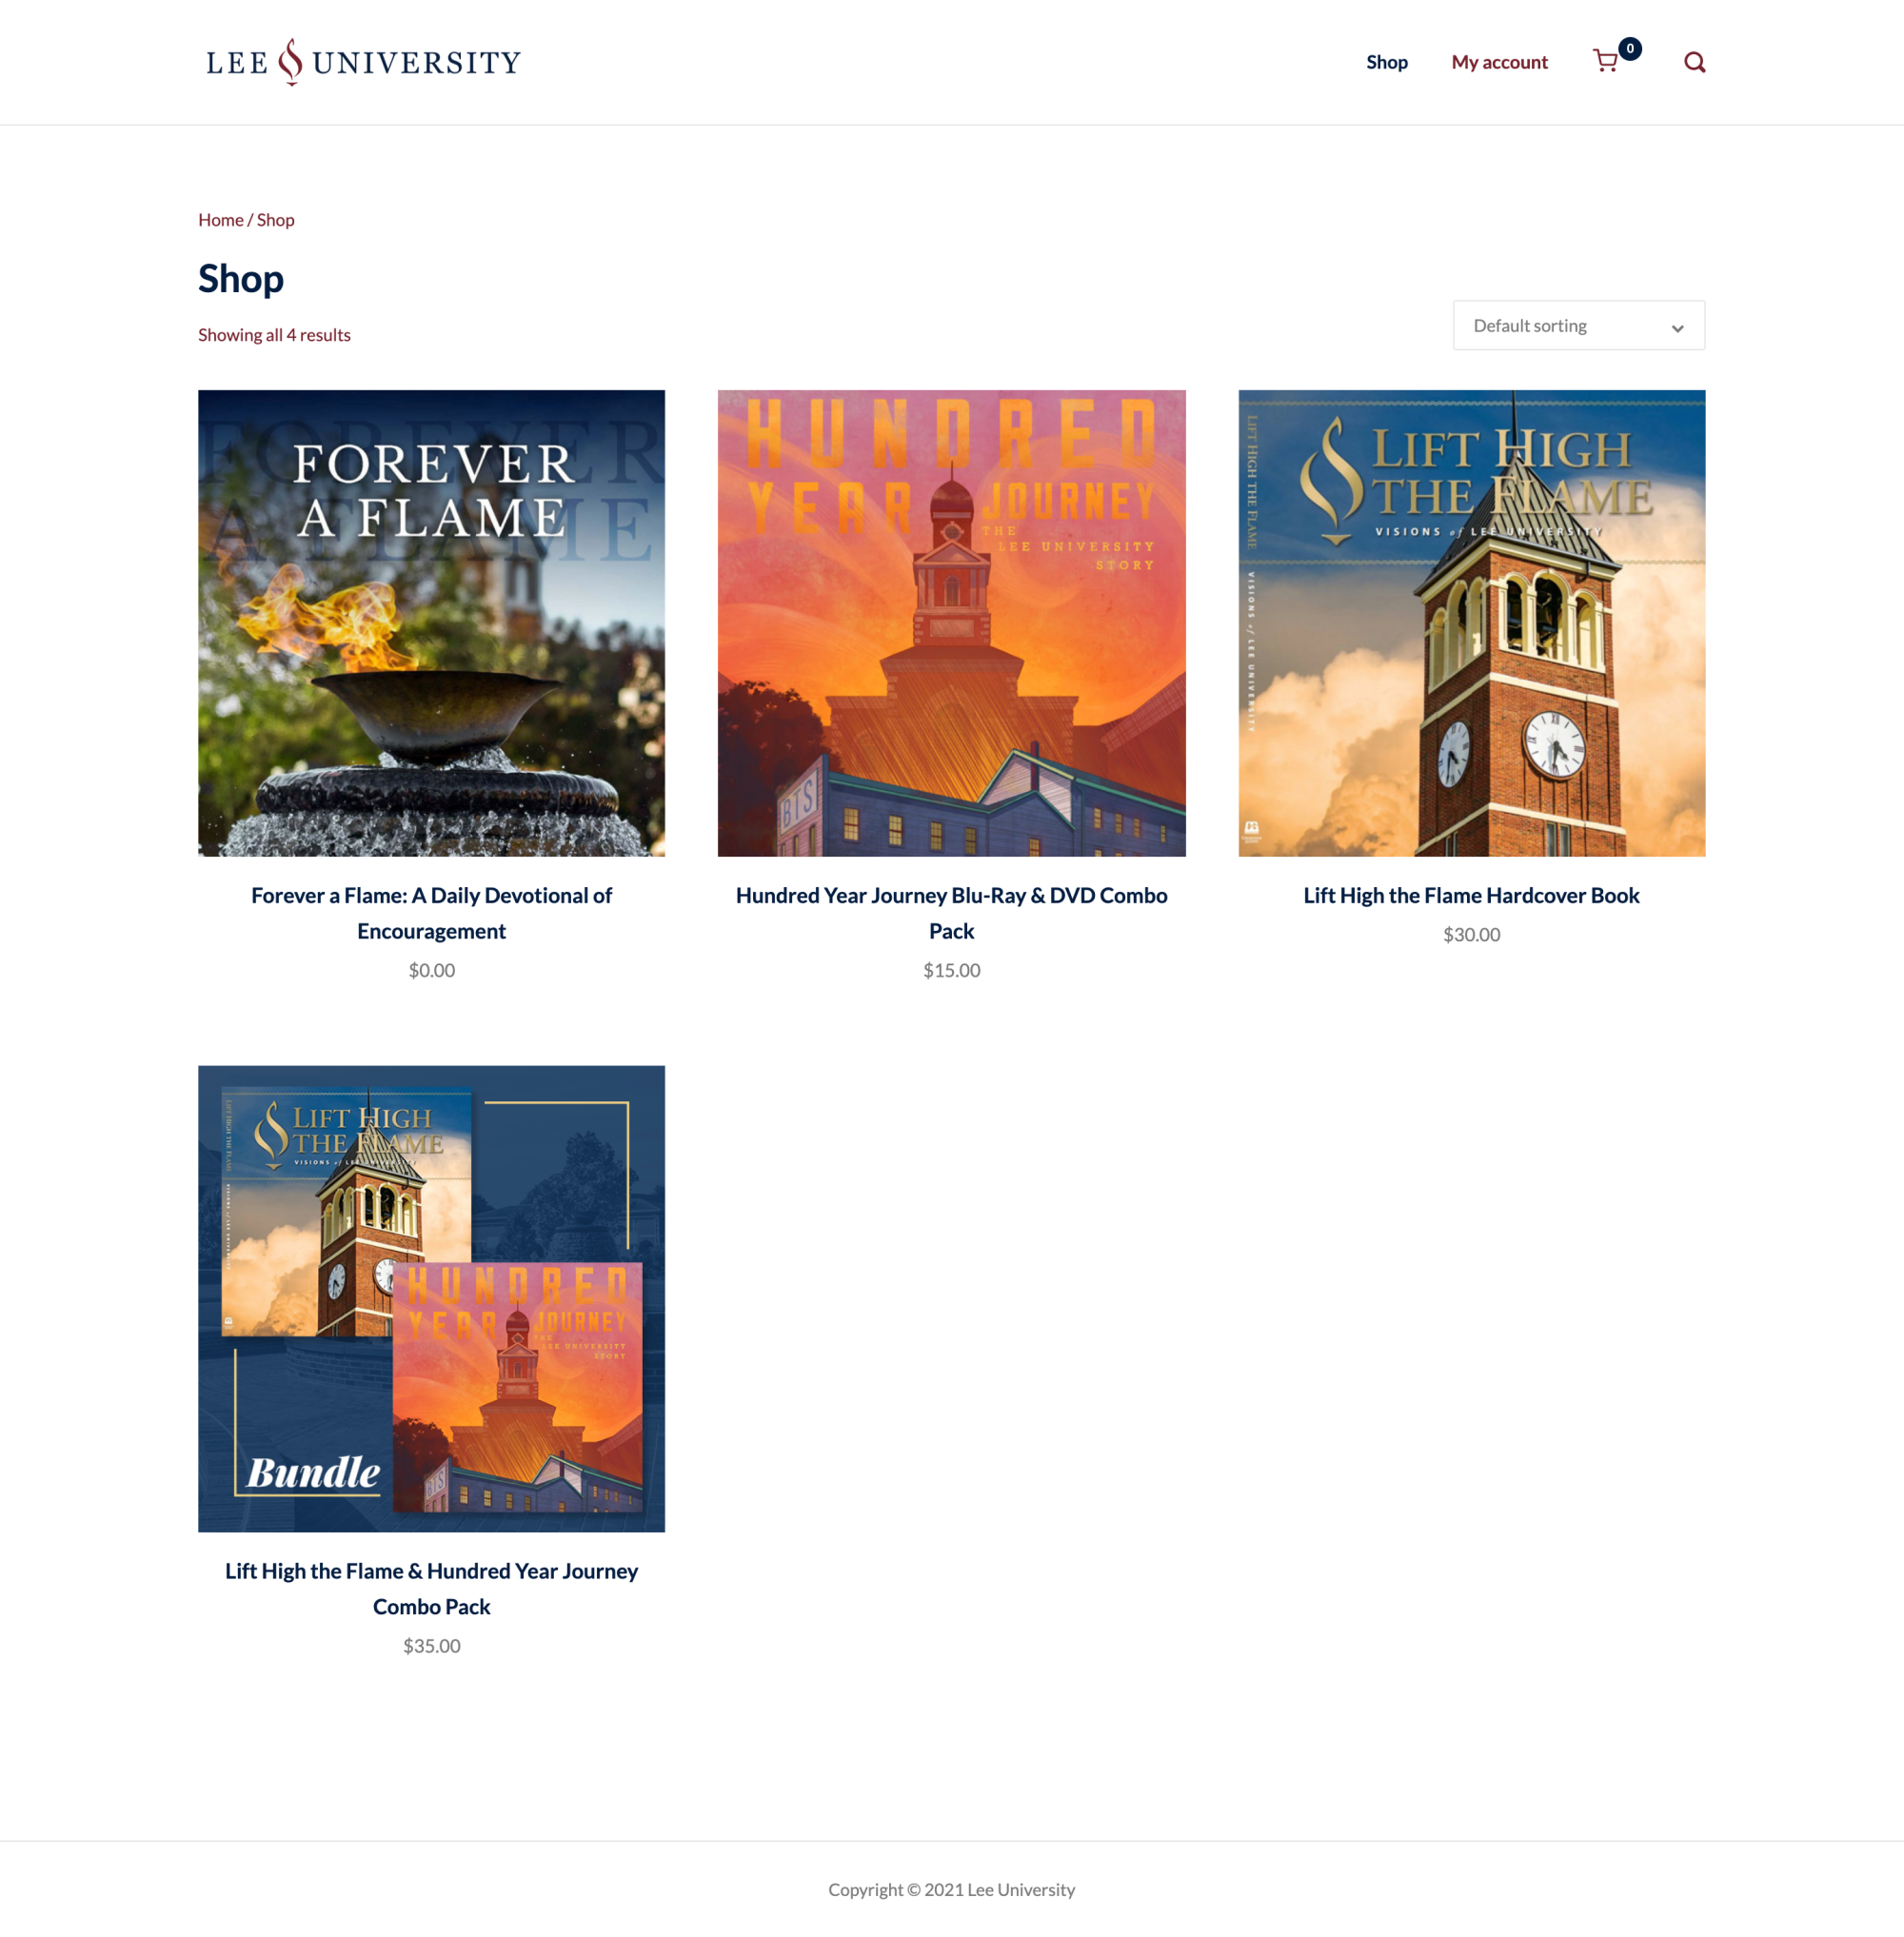This screenshot has height=1937, width=1904.
Task: Click the $30.00 price of hardcover book
Action: click(x=1471, y=934)
